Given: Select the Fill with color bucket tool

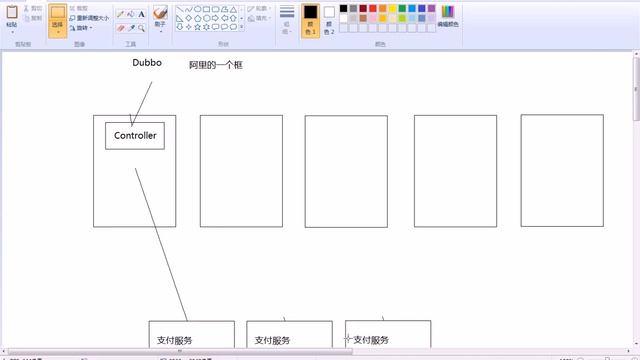Looking at the screenshot, I should click(x=131, y=14).
